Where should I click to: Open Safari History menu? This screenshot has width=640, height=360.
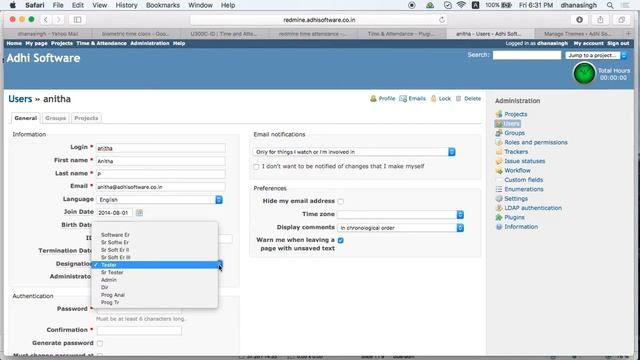[126, 5]
